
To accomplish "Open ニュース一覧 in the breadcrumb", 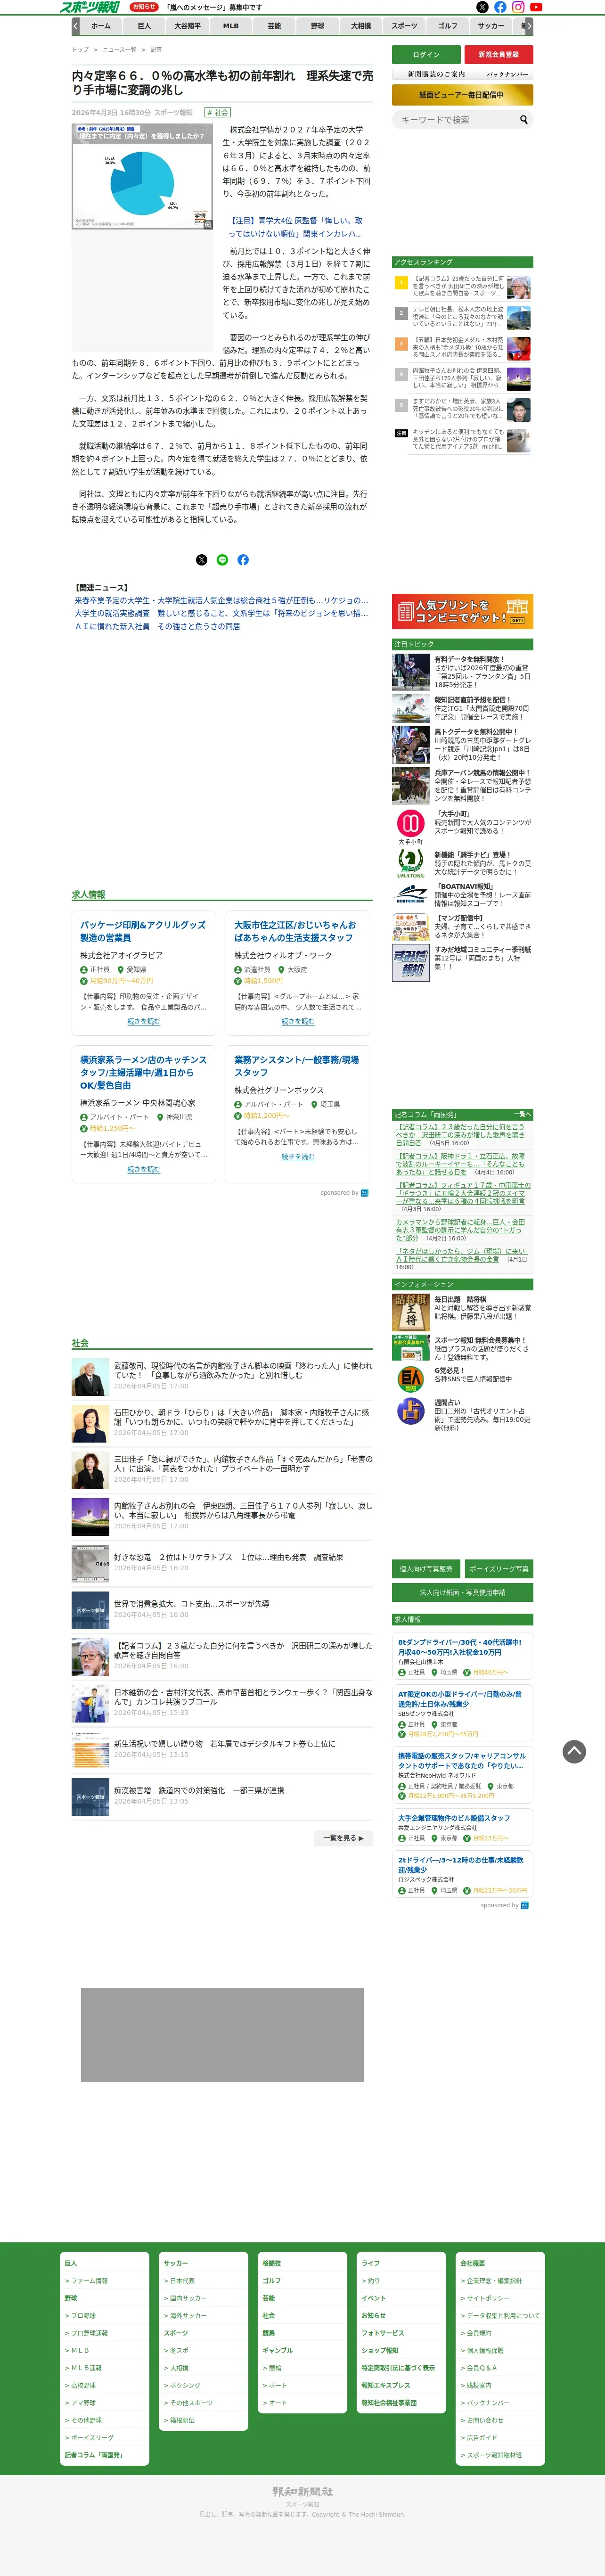I will (119, 49).
